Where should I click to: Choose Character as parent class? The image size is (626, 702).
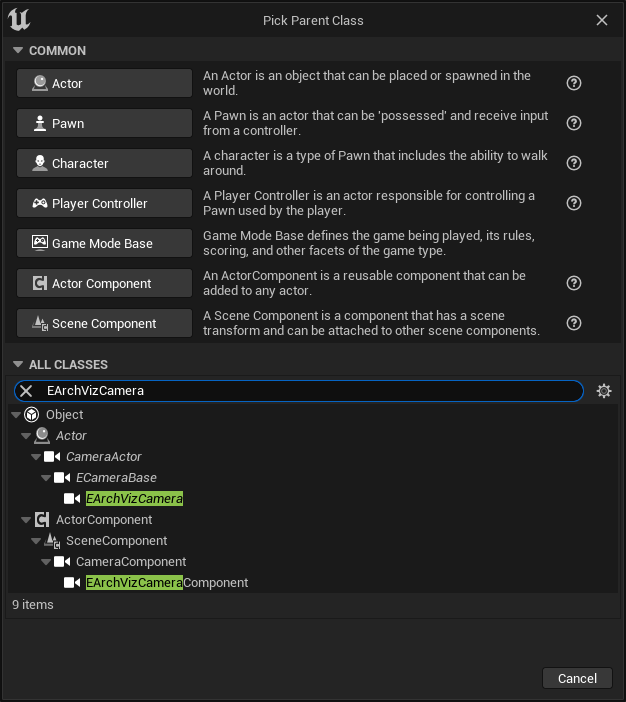[x=104, y=164]
